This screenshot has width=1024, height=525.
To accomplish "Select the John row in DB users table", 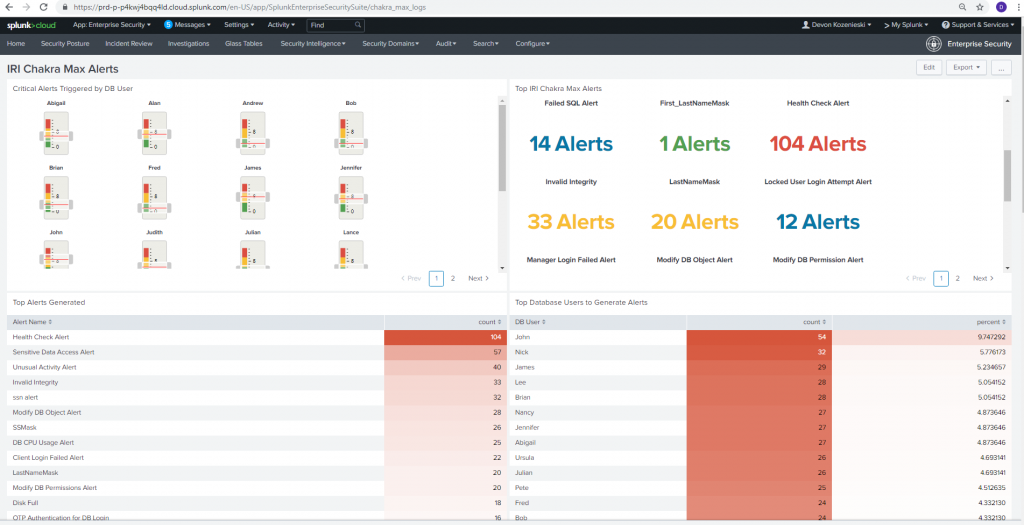I will click(760, 337).
